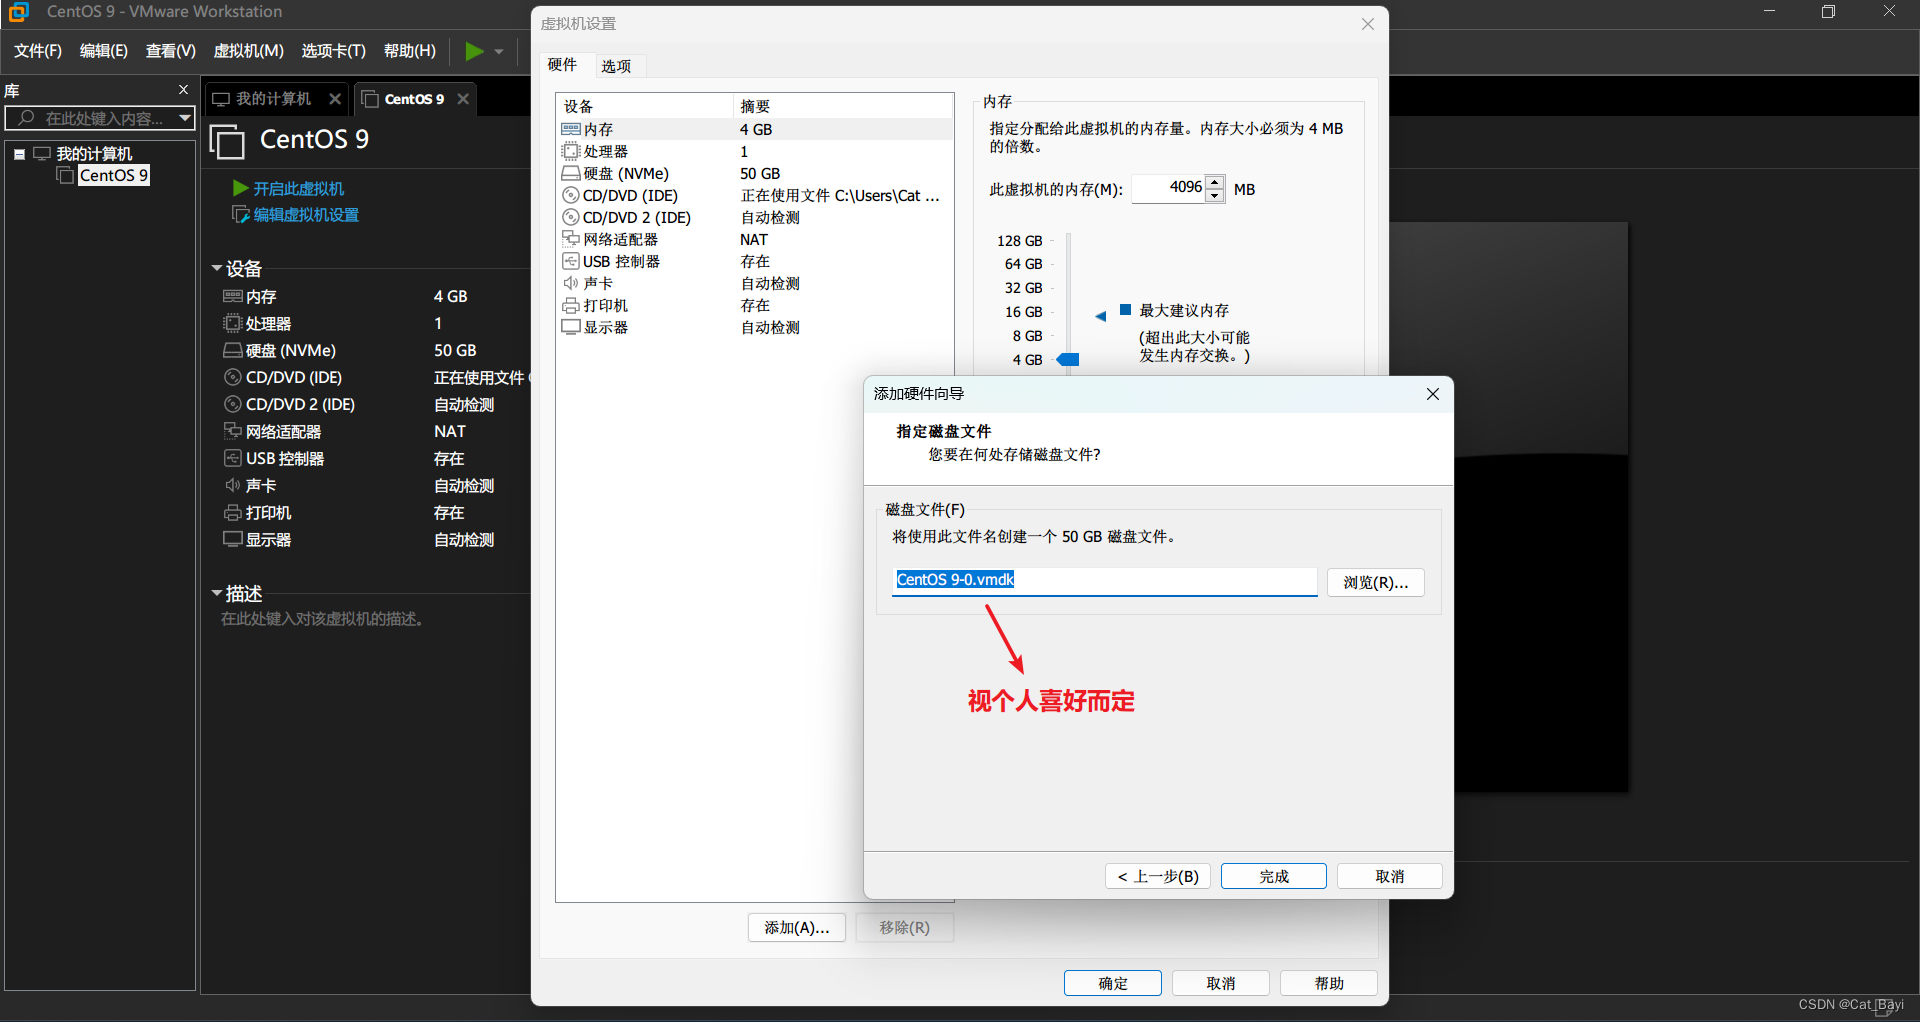Screen dimensions: 1920x1022
Task: Click network adapter icon in main window devices
Action: click(232, 431)
